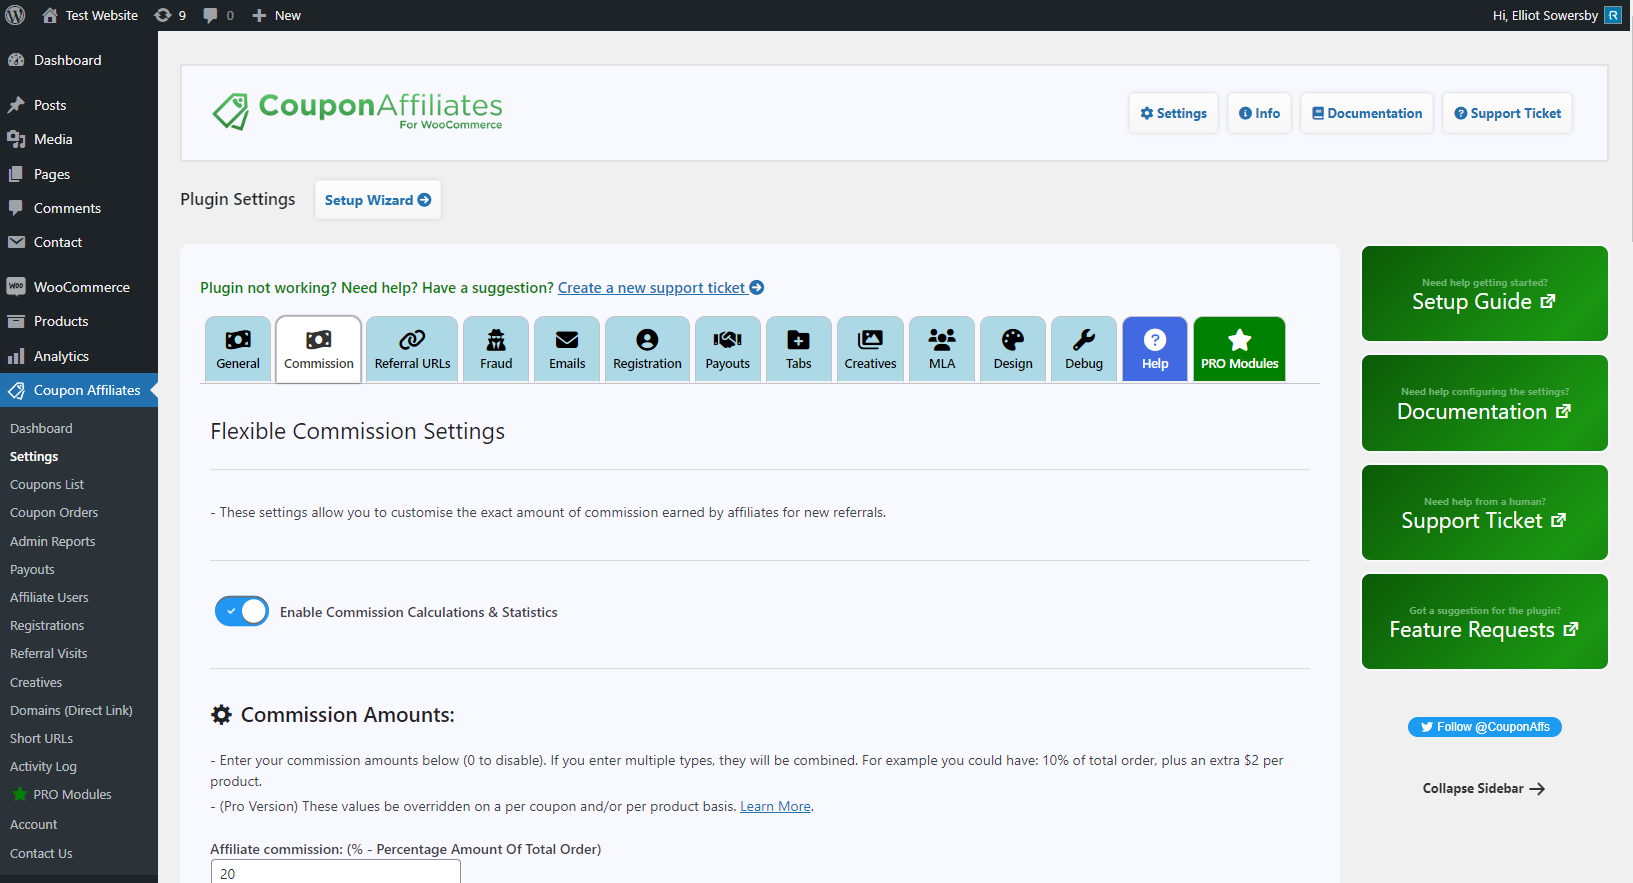Viewport: 1633px width, 883px height.
Task: Open Contact Us submenu item
Action: coord(41,853)
